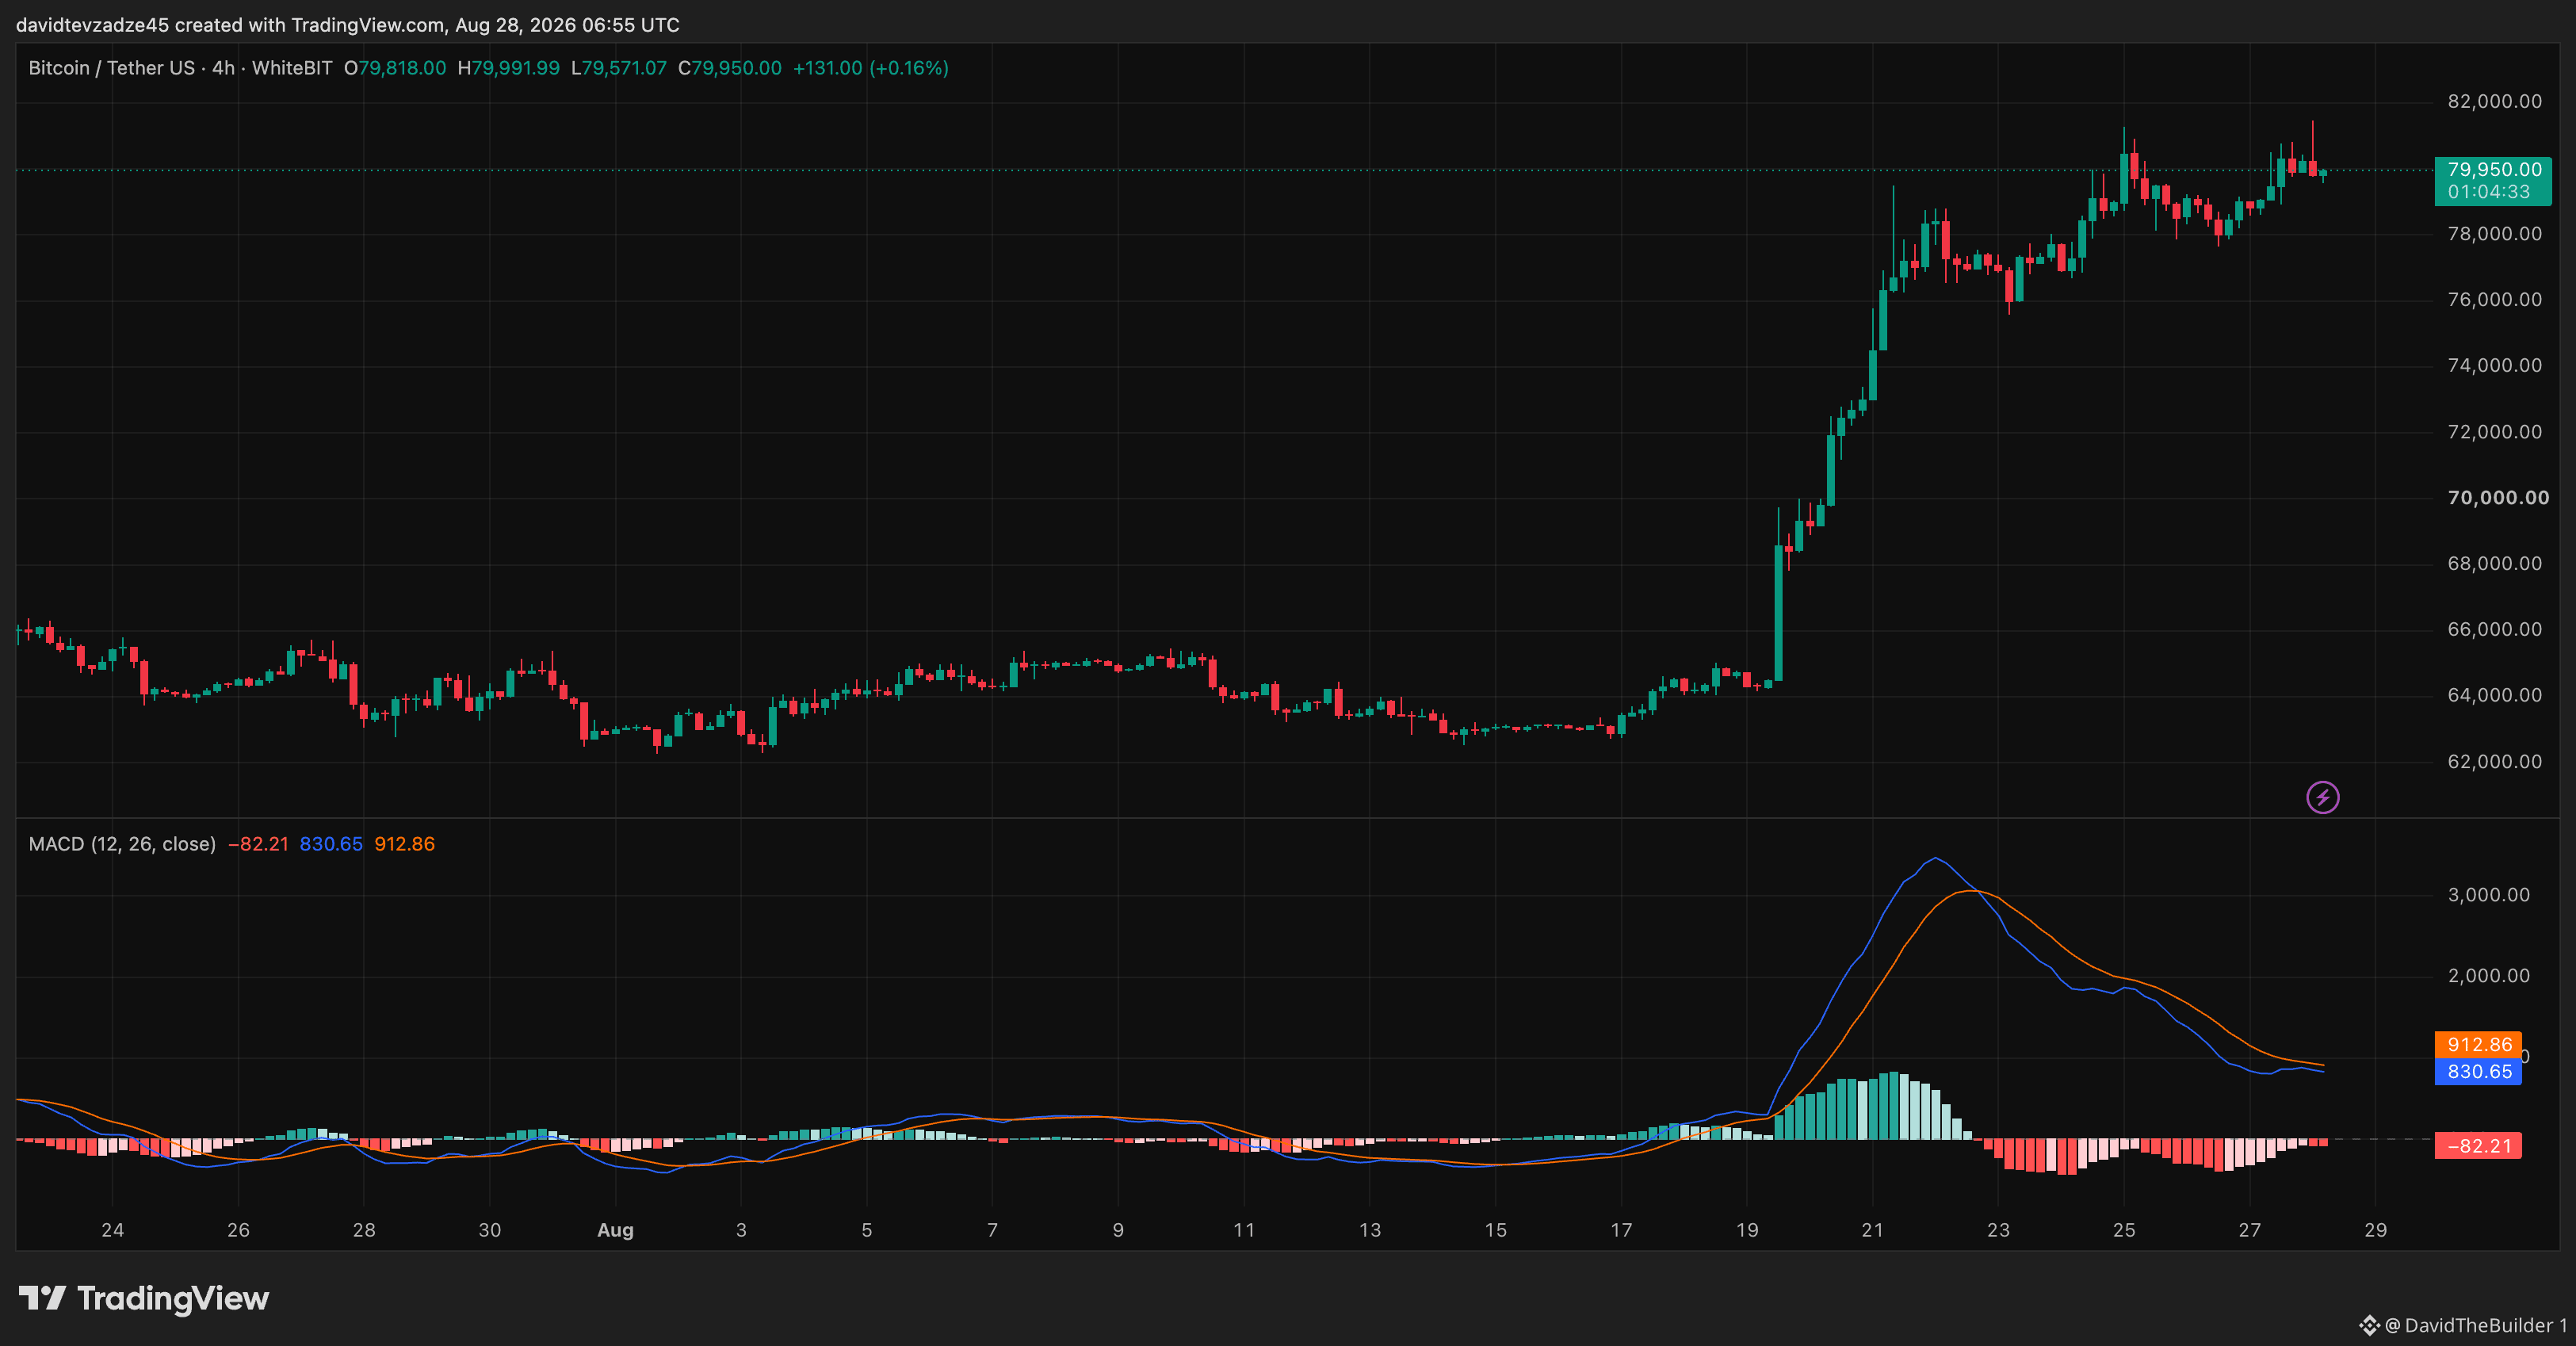Click the change value +131.00 (+0.16%)

[871, 68]
